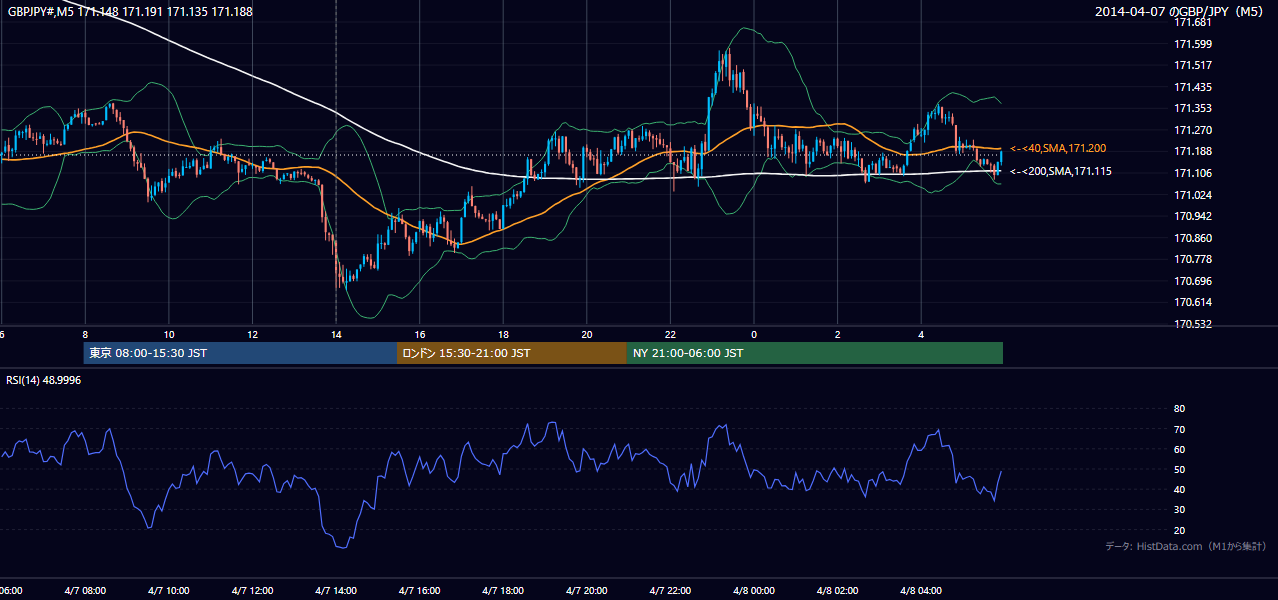Click hour 10 on price chart hour axis
Viewport: 1278px width, 600px height.
169,334
